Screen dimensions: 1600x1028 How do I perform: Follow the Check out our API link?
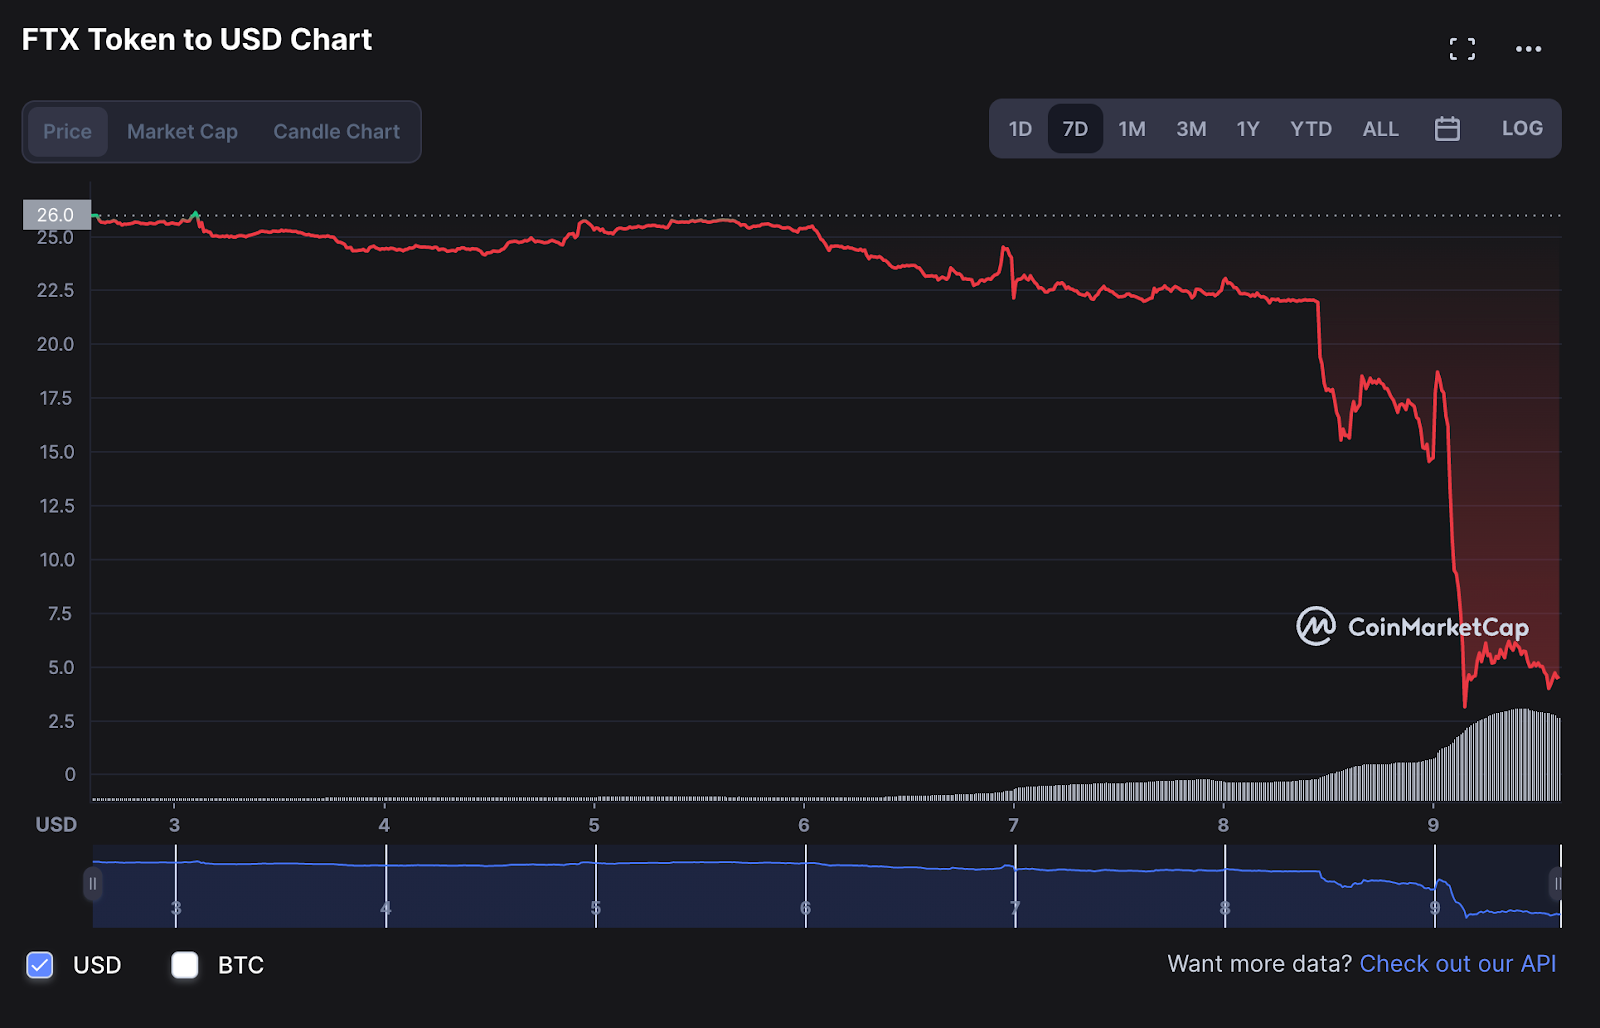click(1457, 964)
